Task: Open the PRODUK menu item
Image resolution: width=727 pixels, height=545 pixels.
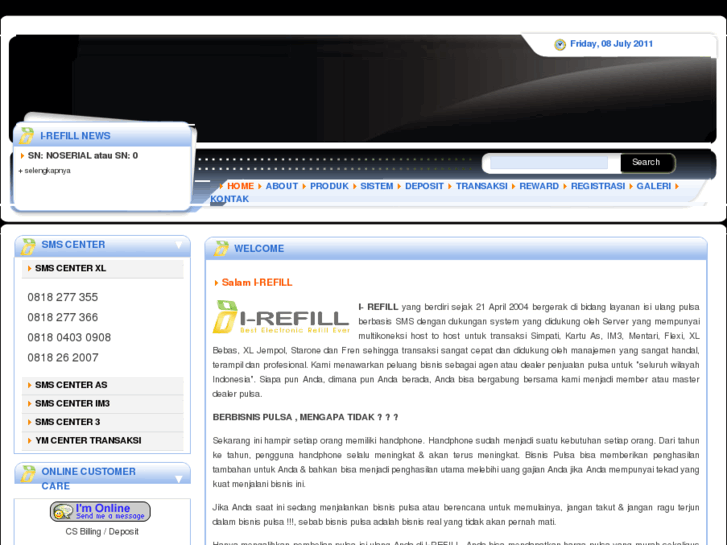Action: tap(329, 186)
